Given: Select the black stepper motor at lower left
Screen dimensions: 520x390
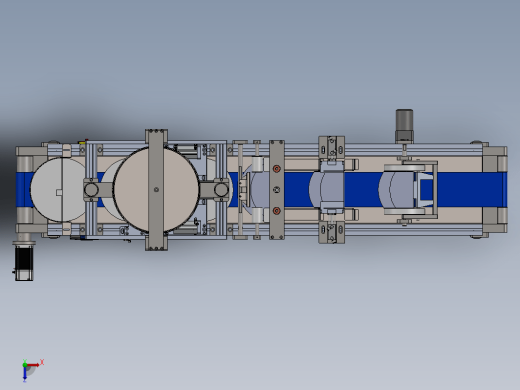Looking at the screenshot, I should pos(24,263).
